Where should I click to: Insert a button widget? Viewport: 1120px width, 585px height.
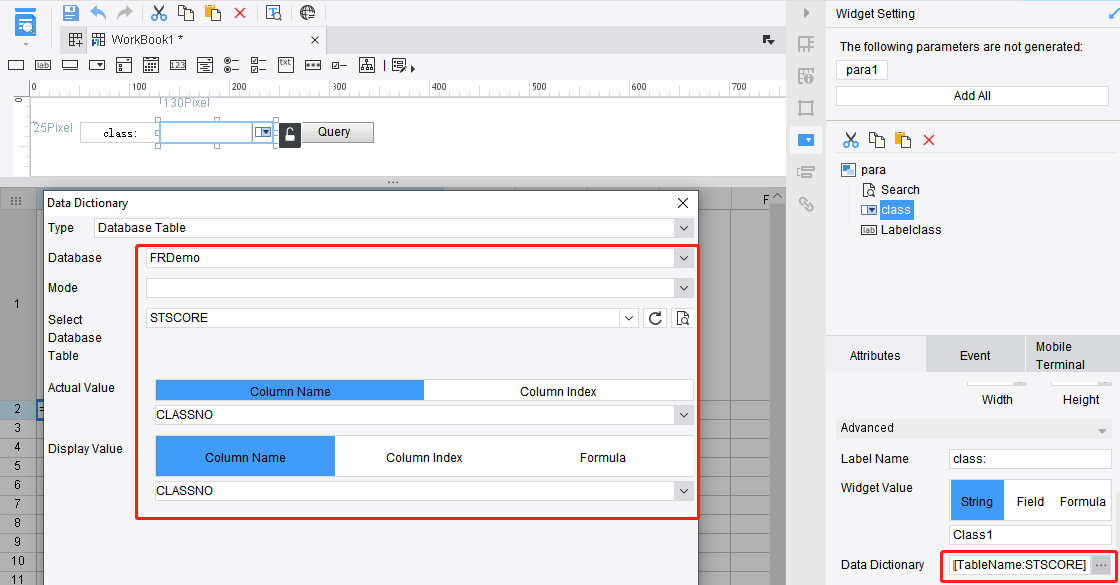[x=70, y=65]
